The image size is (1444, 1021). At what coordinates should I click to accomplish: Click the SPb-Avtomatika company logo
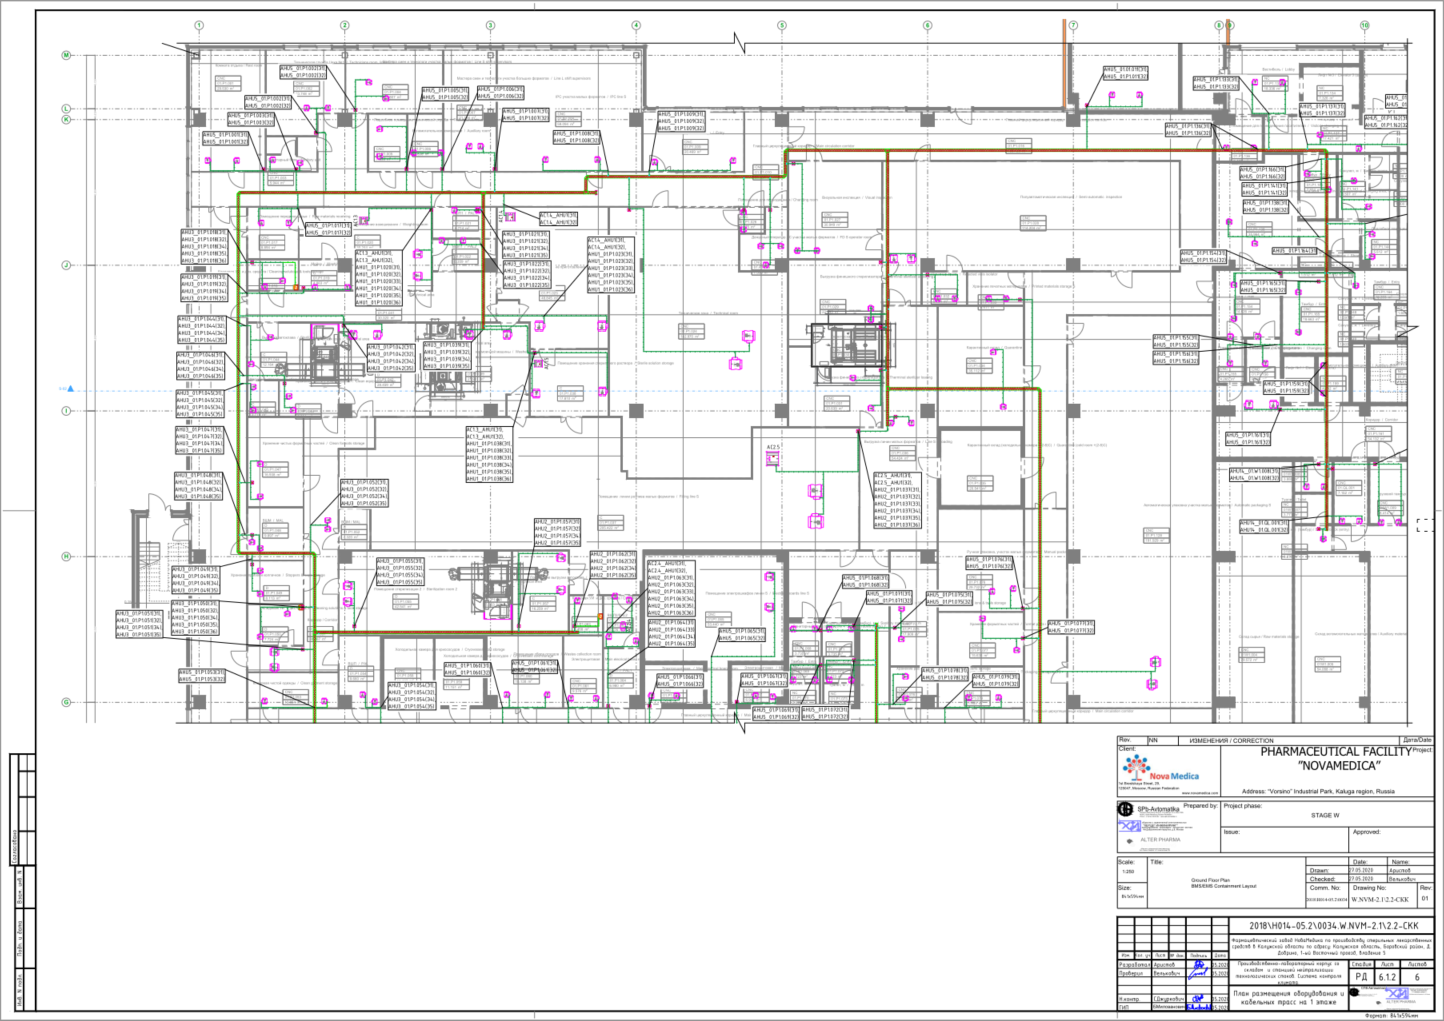(x=1148, y=809)
